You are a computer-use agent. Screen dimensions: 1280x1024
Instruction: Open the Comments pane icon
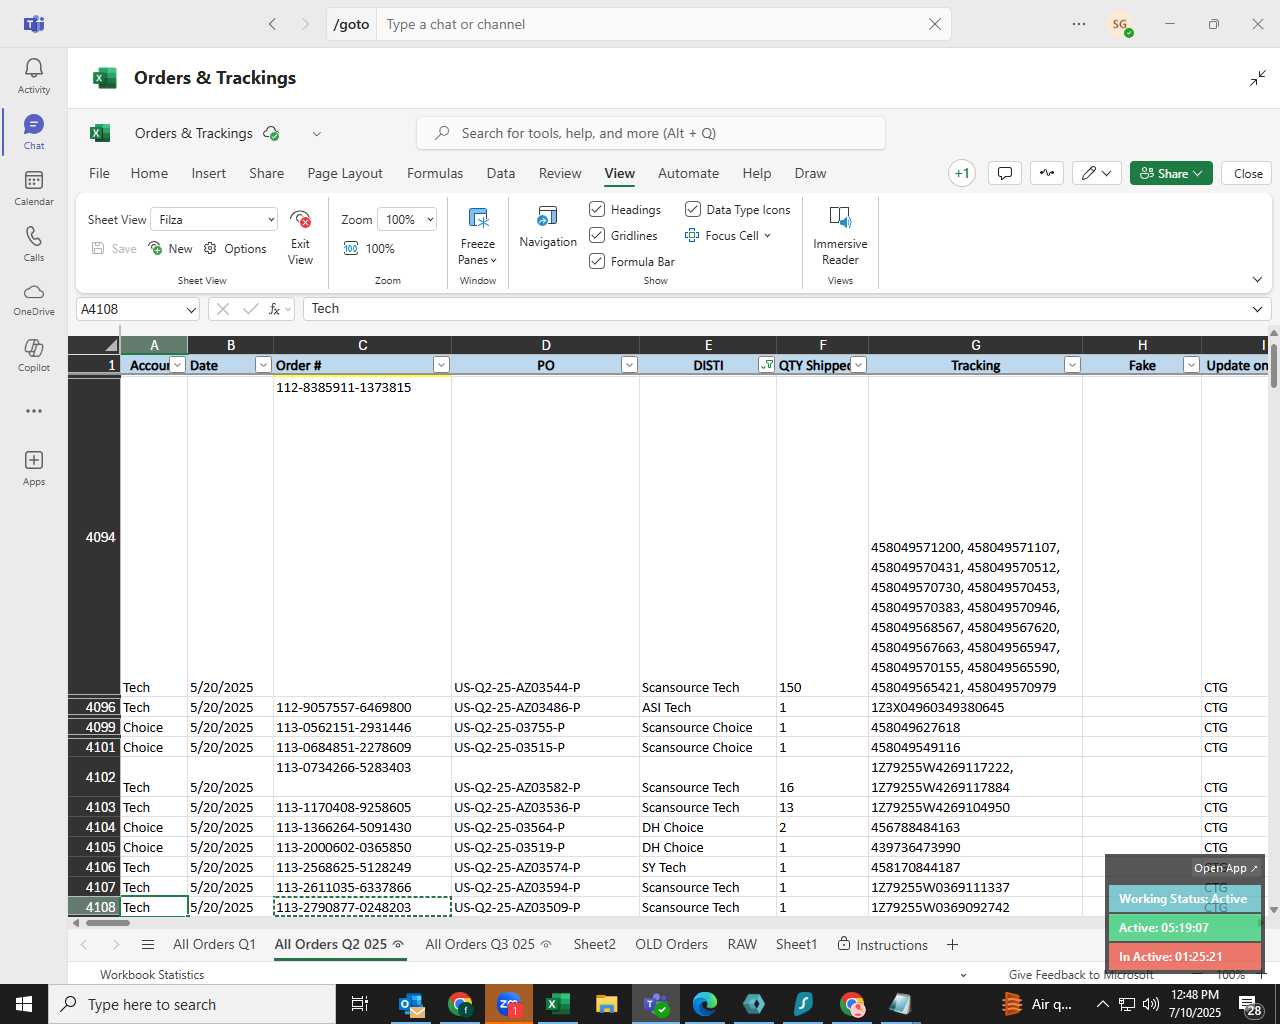[1005, 173]
